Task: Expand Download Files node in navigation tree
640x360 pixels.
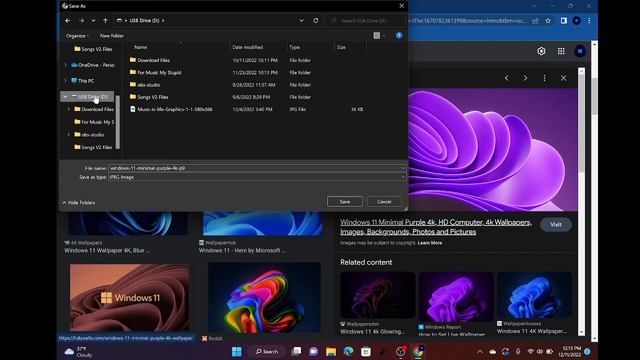Action: 69,109
